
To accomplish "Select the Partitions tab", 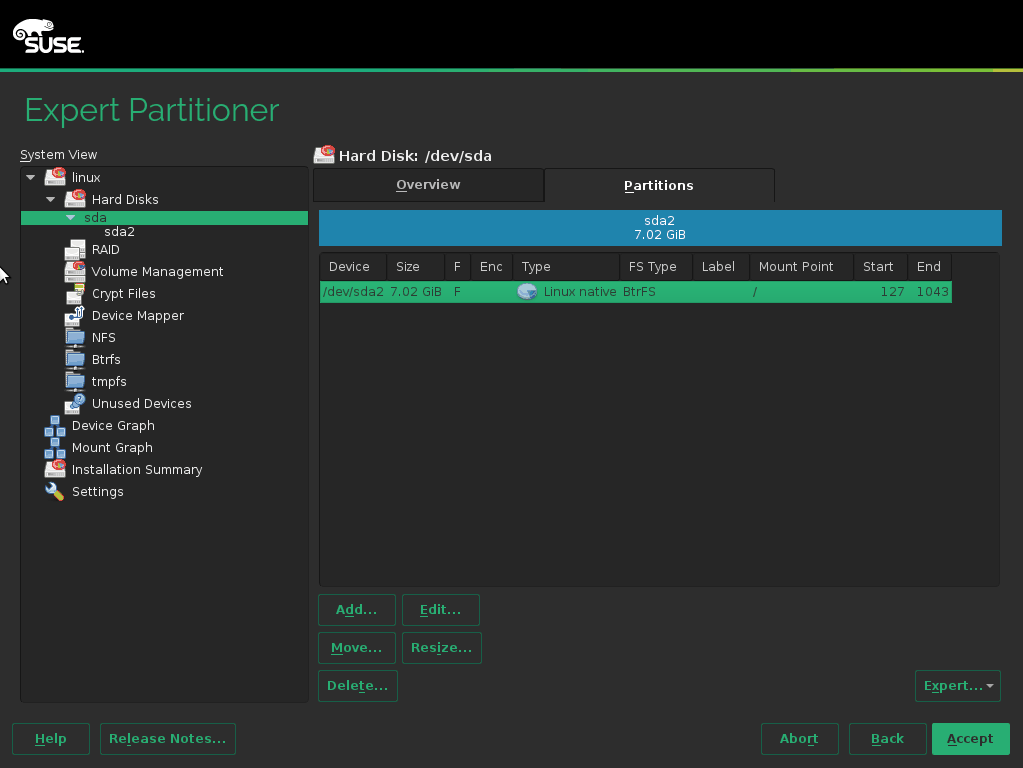I will coord(658,185).
